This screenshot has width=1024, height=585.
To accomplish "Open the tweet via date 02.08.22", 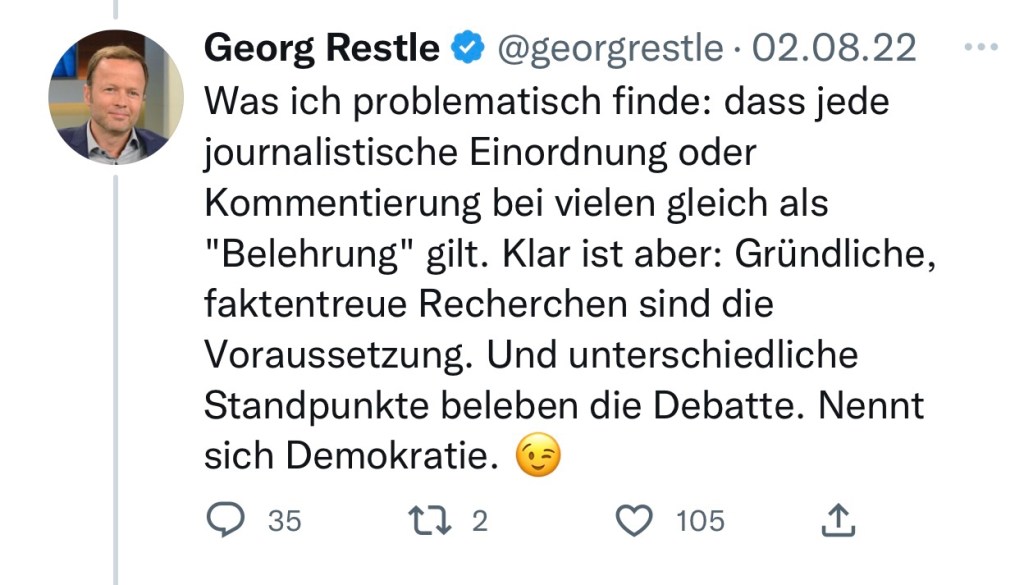I will coord(833,47).
